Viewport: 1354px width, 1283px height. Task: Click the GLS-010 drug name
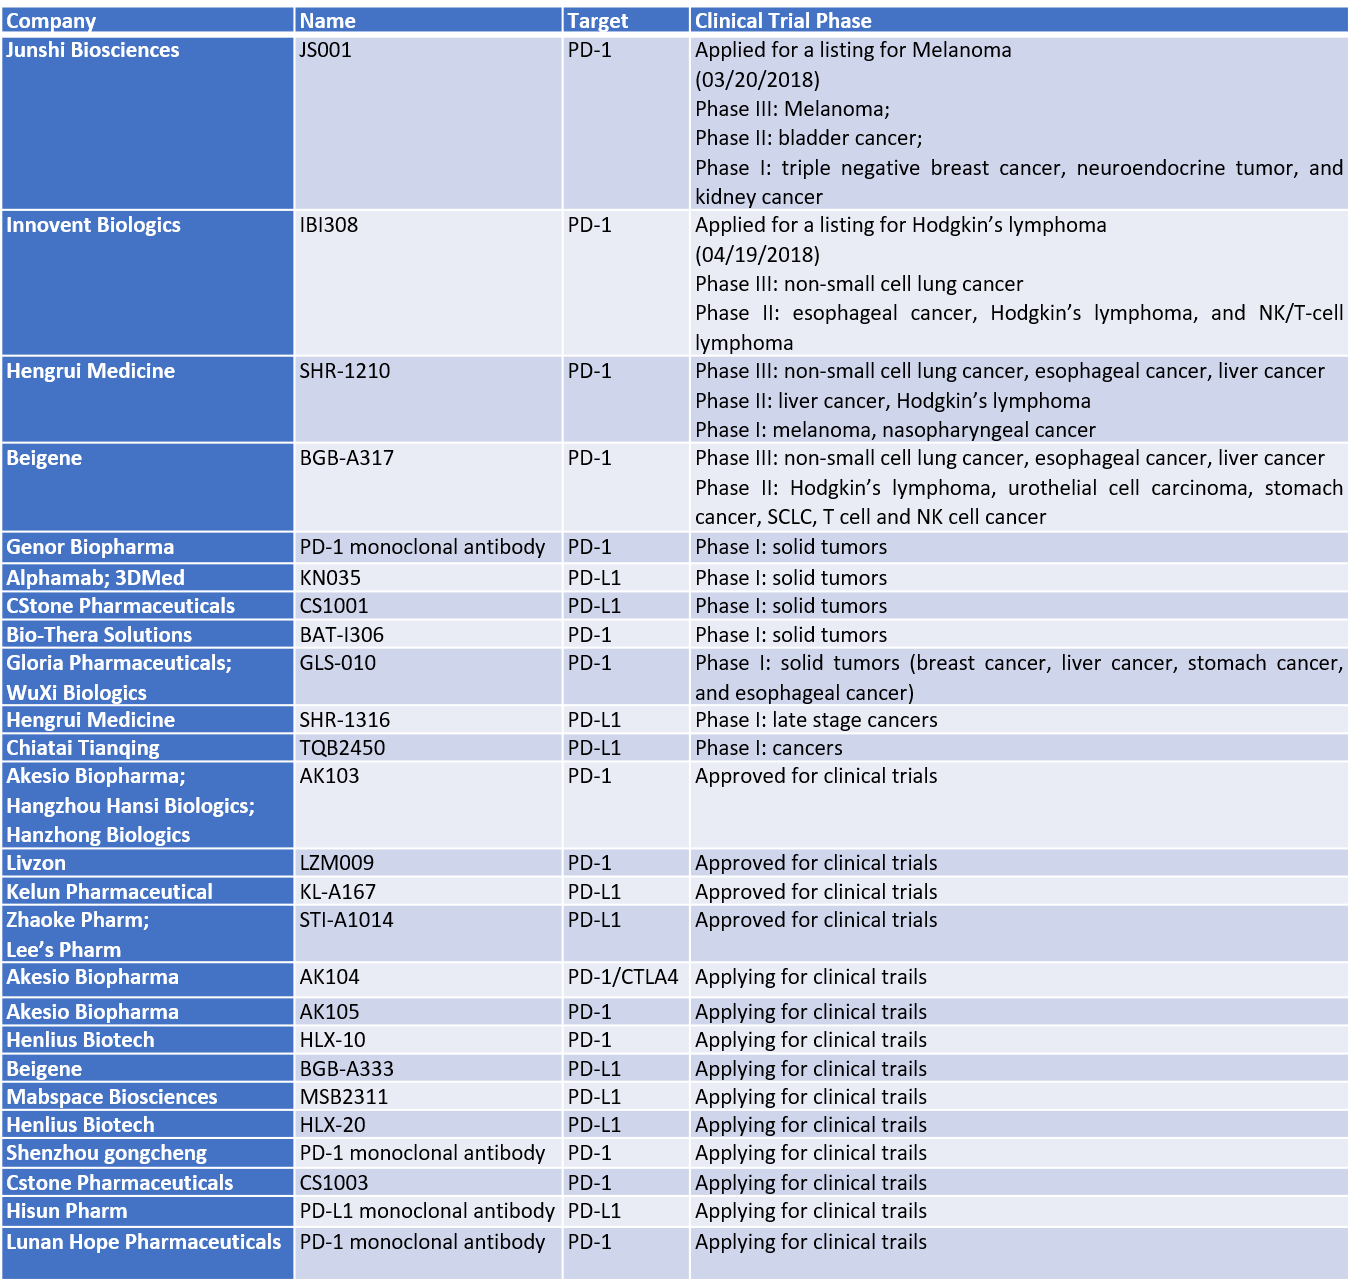click(339, 663)
